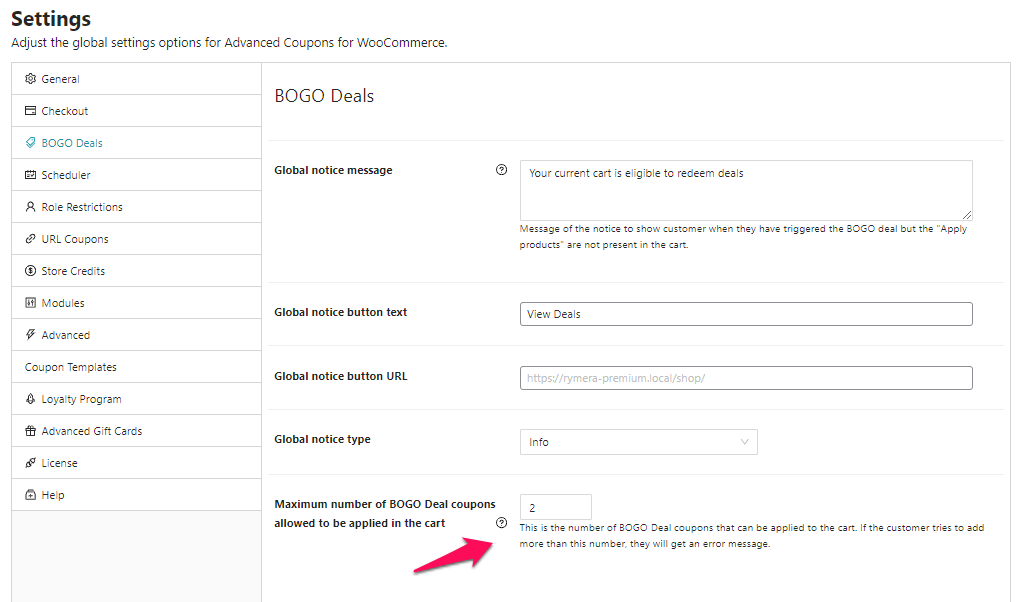Open the BOGO Deals settings tab

tap(72, 143)
